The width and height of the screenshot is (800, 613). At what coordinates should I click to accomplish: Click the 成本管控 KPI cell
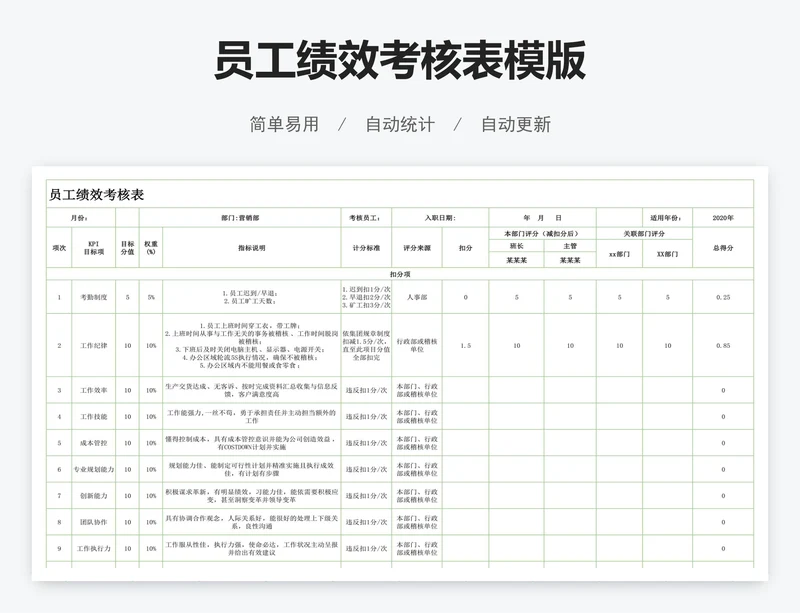coord(93,443)
